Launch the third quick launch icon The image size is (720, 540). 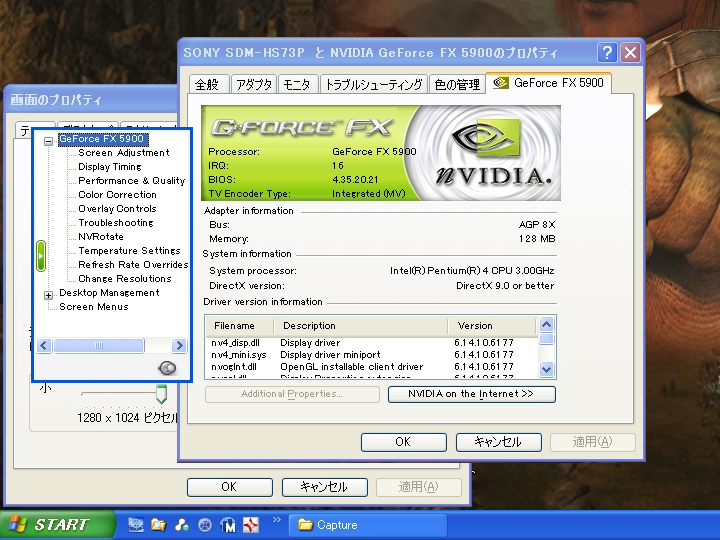click(x=182, y=524)
